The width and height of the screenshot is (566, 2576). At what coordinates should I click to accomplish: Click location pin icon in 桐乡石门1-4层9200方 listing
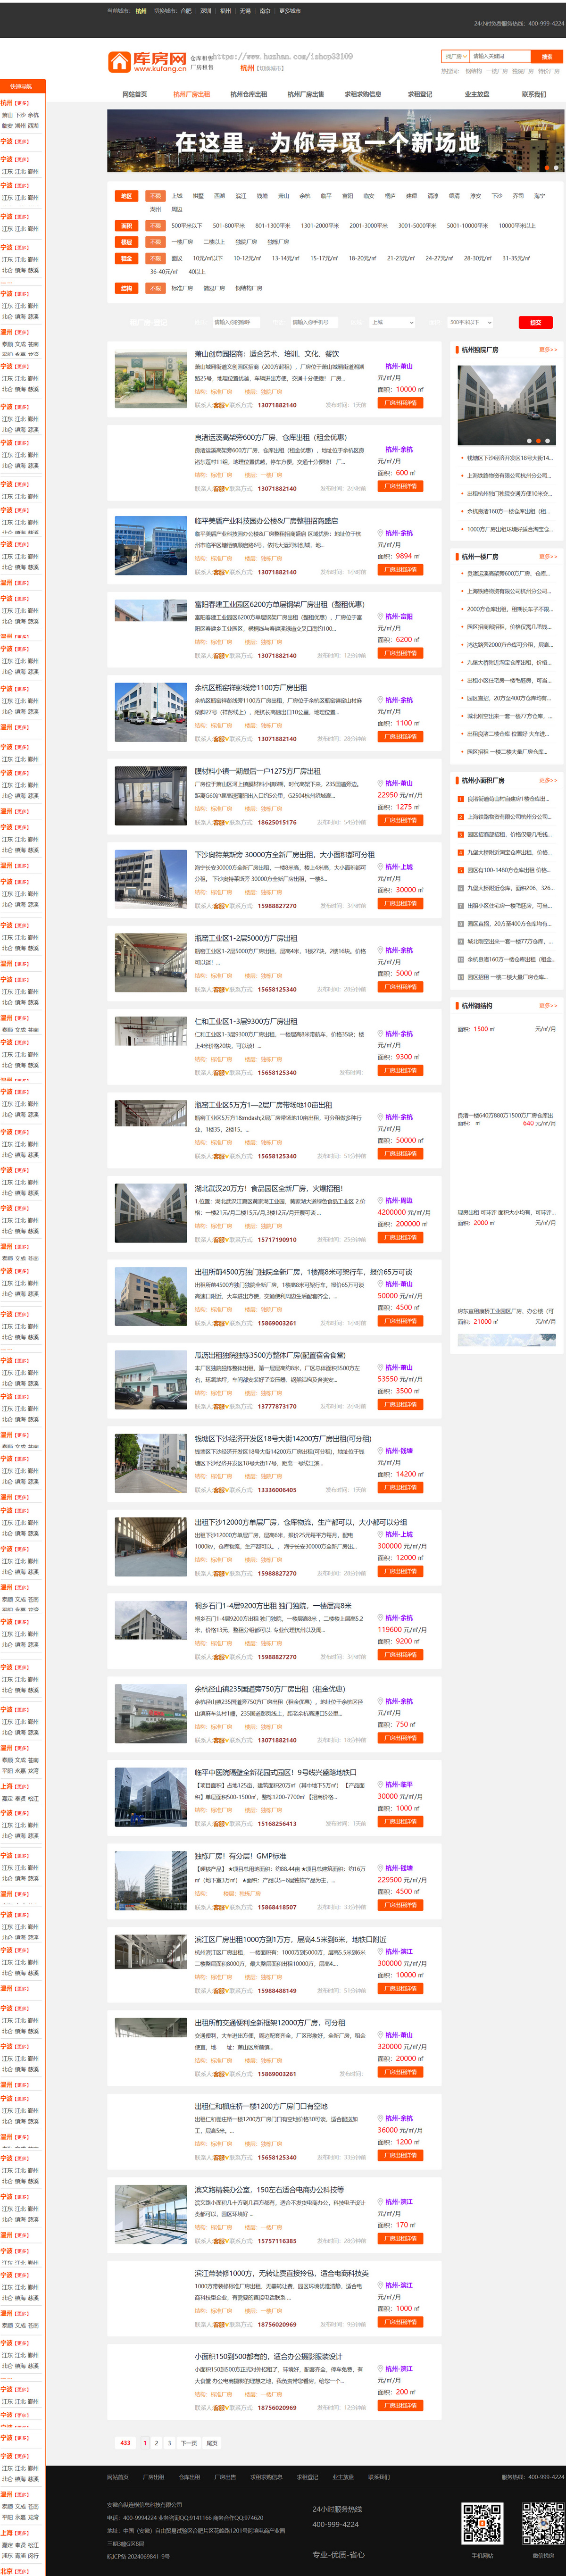(380, 1617)
